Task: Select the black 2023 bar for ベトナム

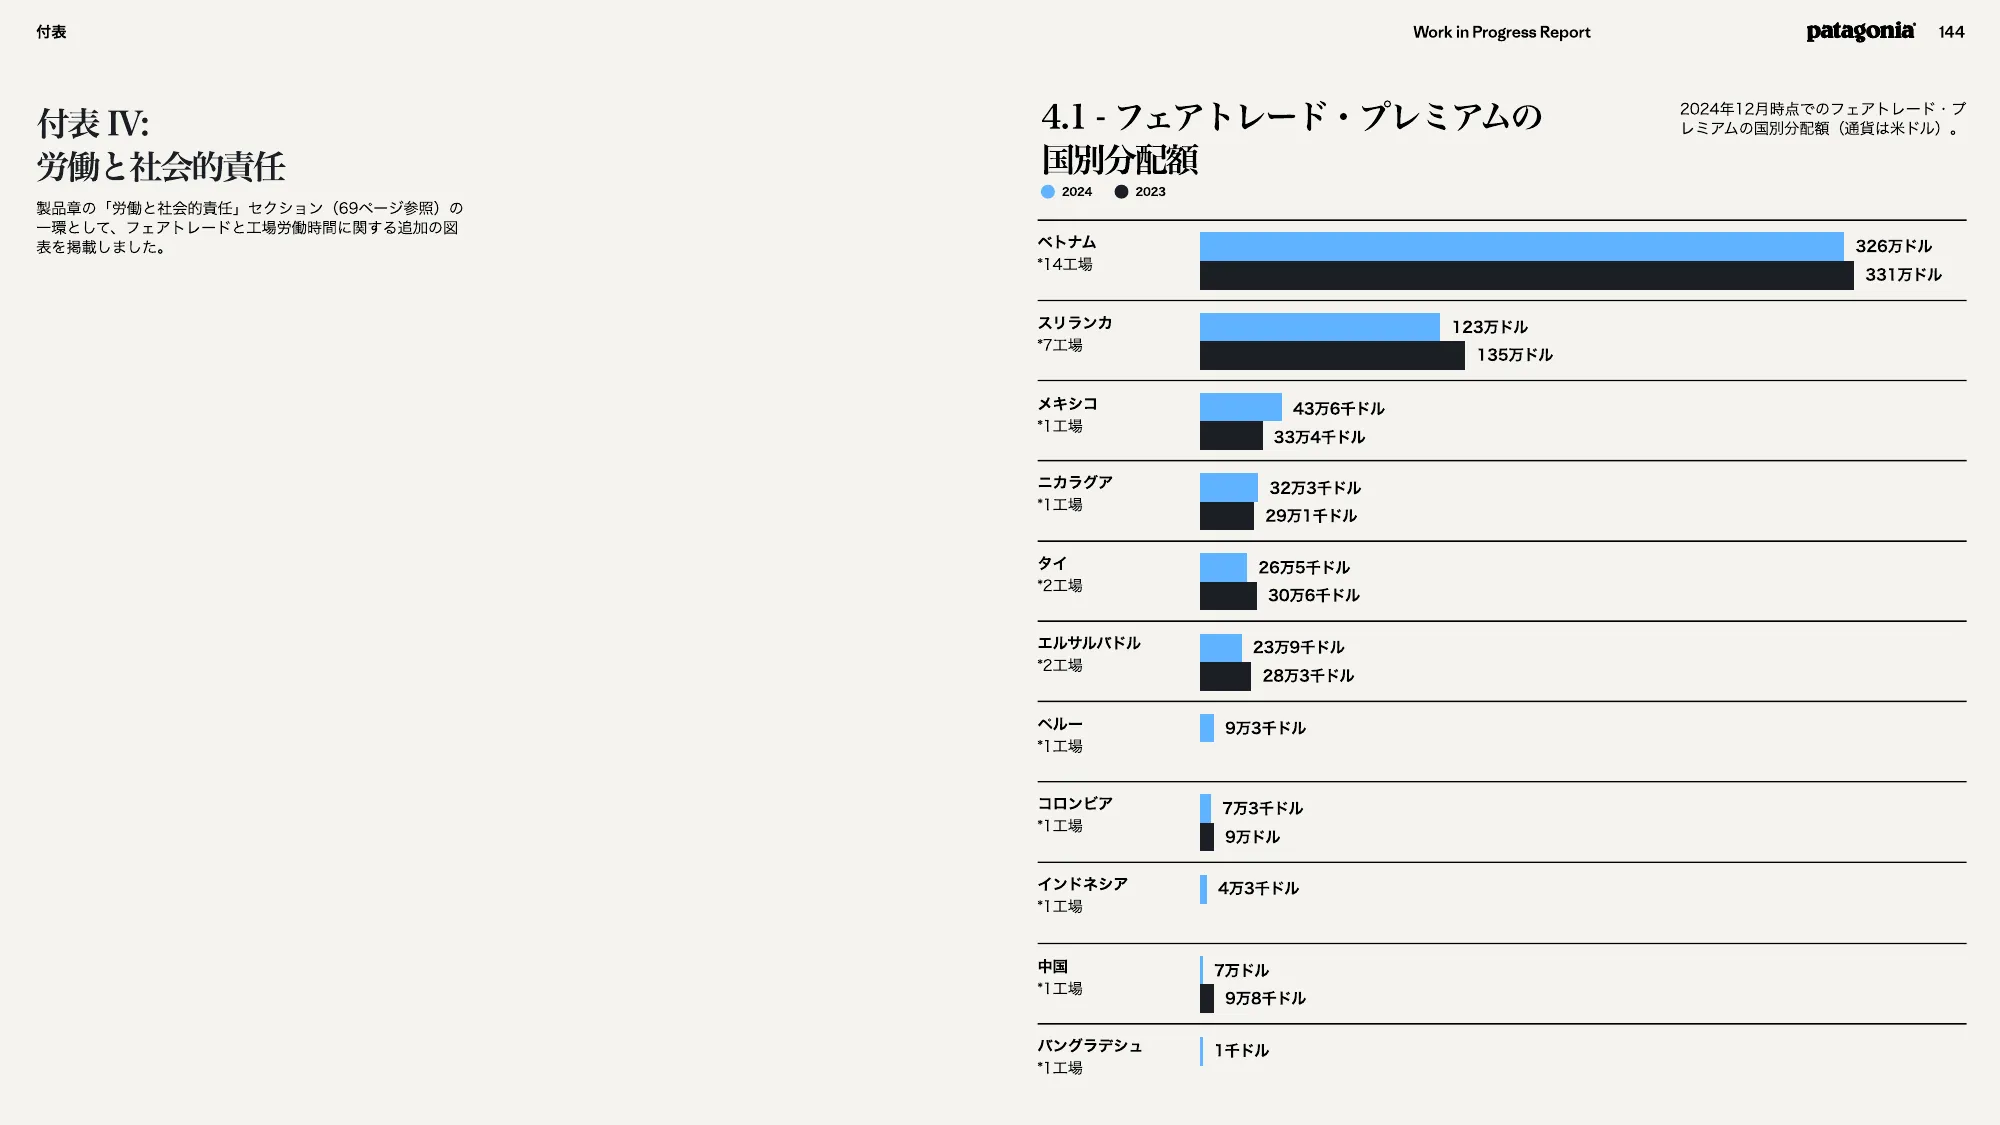Action: coord(1525,275)
